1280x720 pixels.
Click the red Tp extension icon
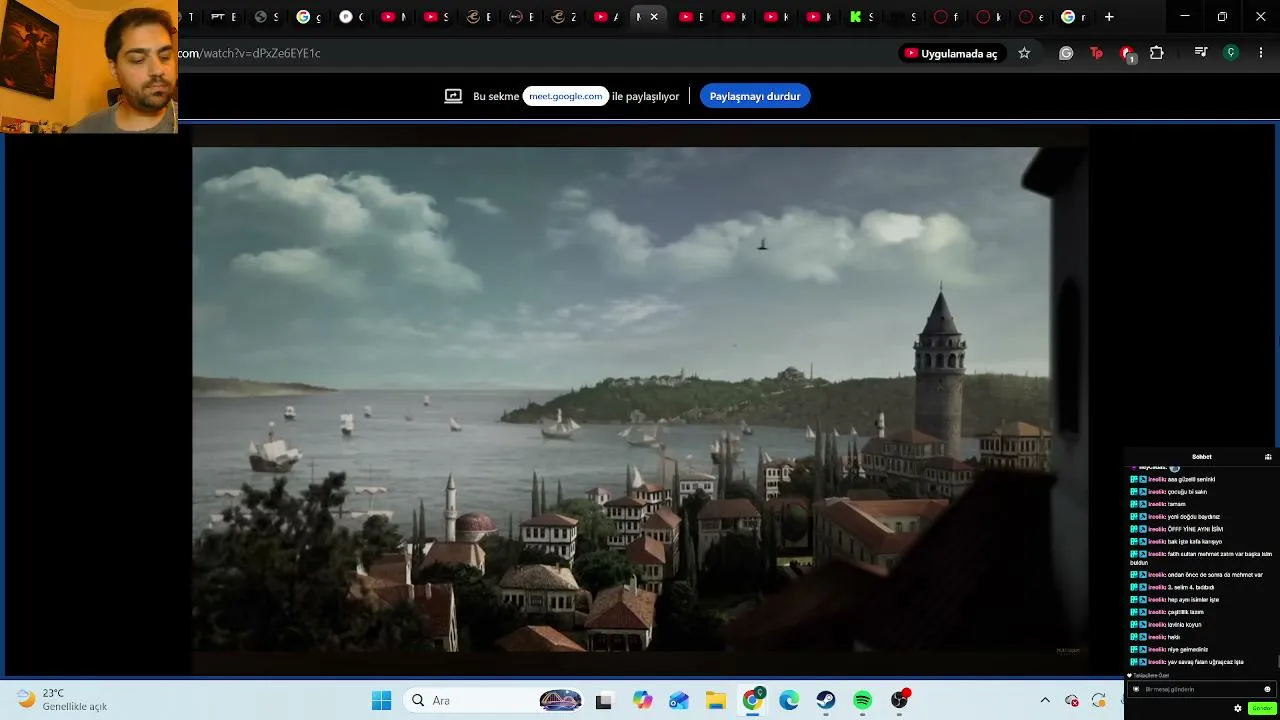[1096, 53]
